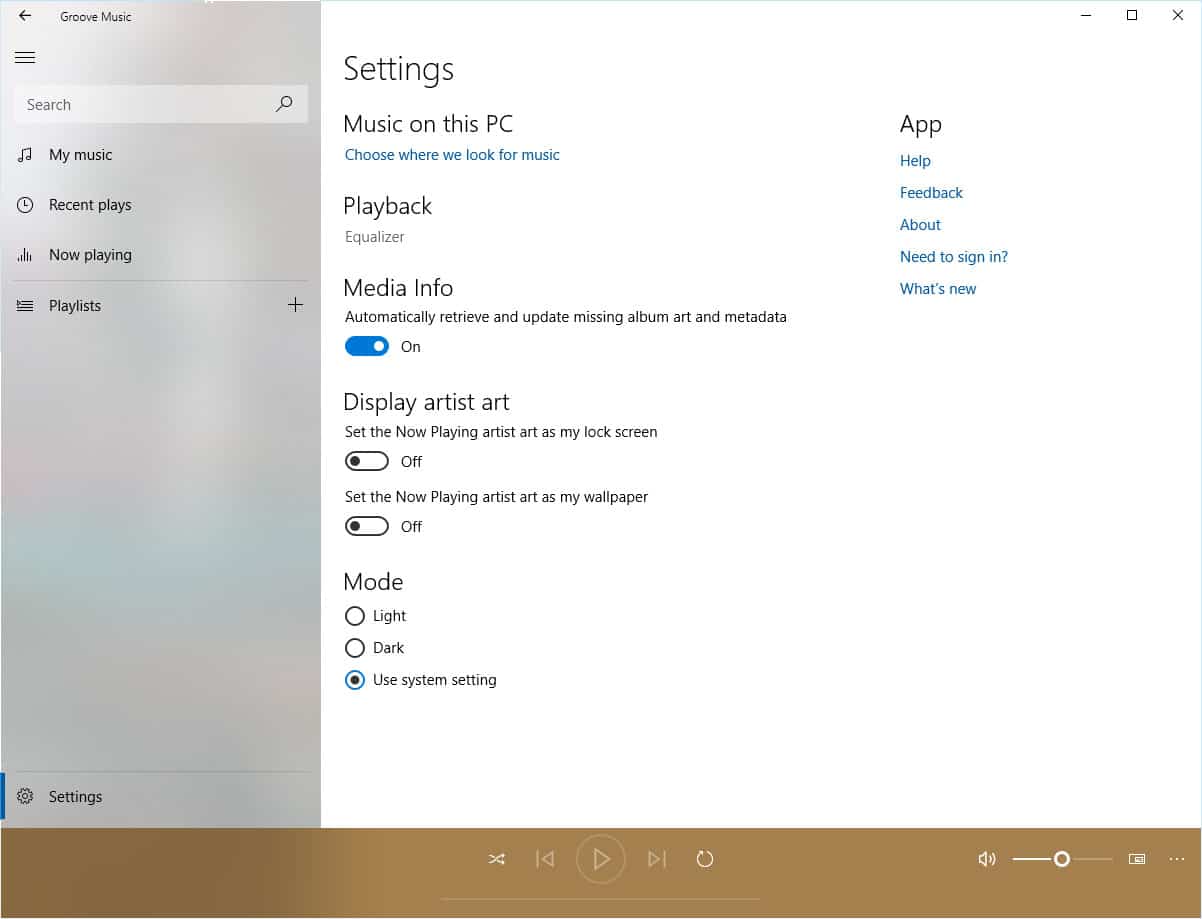Open the Help link
Viewport: 1202px width, 919px height.
pos(915,161)
